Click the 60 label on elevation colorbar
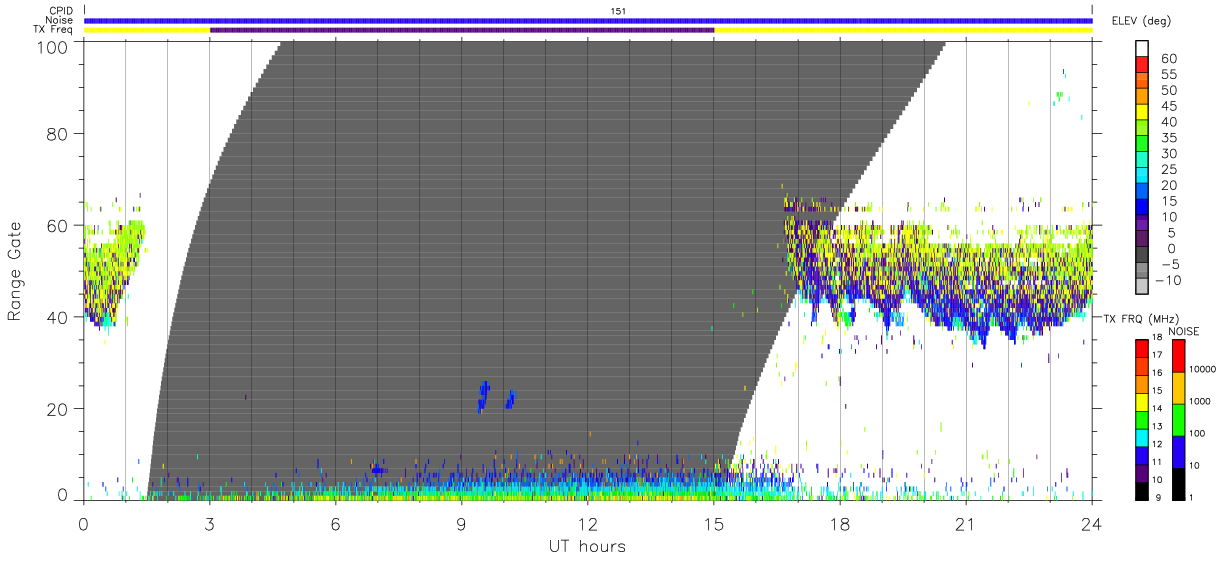 [1167, 59]
